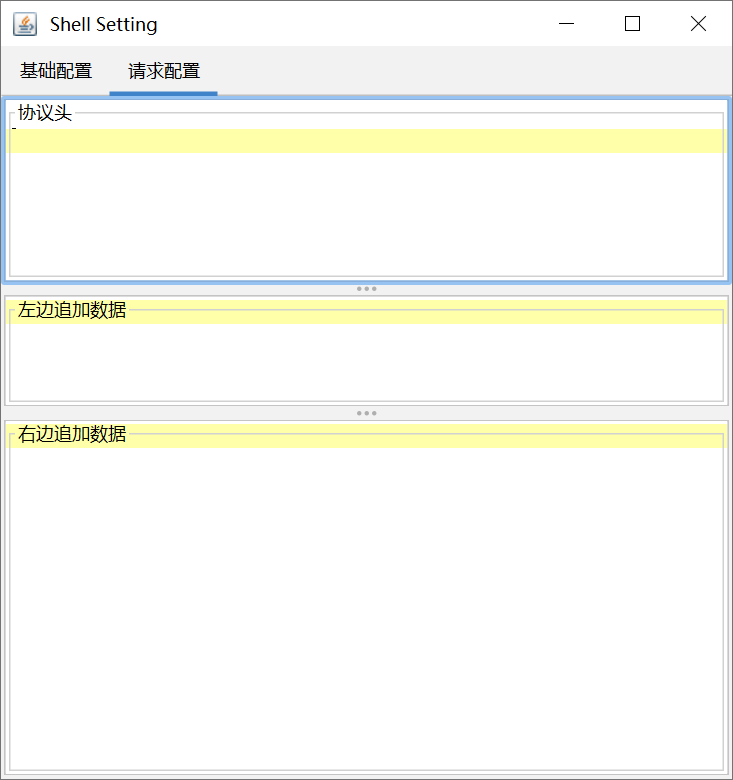Image resolution: width=733 pixels, height=780 pixels.
Task: Click the highlighted first line in 协议头 editor
Action: [x=366, y=141]
